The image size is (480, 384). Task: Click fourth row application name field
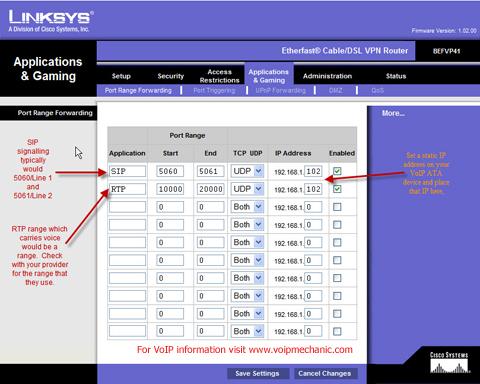pyautogui.click(x=127, y=225)
